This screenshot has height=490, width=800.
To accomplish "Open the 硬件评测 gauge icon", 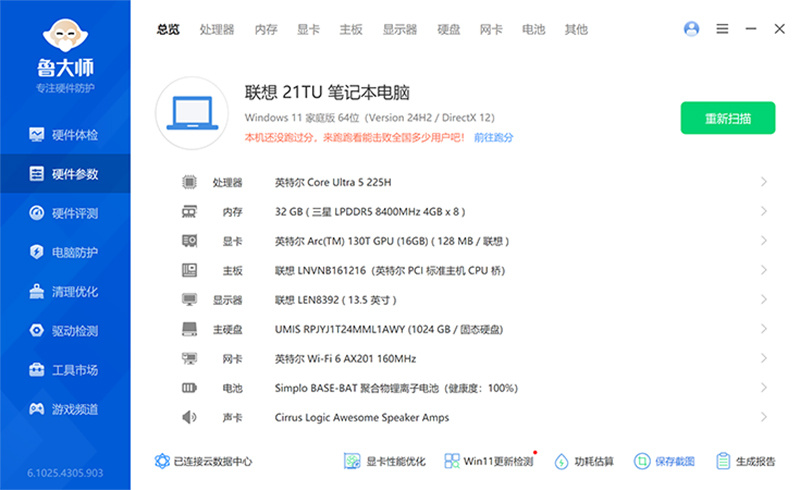I will [36, 213].
